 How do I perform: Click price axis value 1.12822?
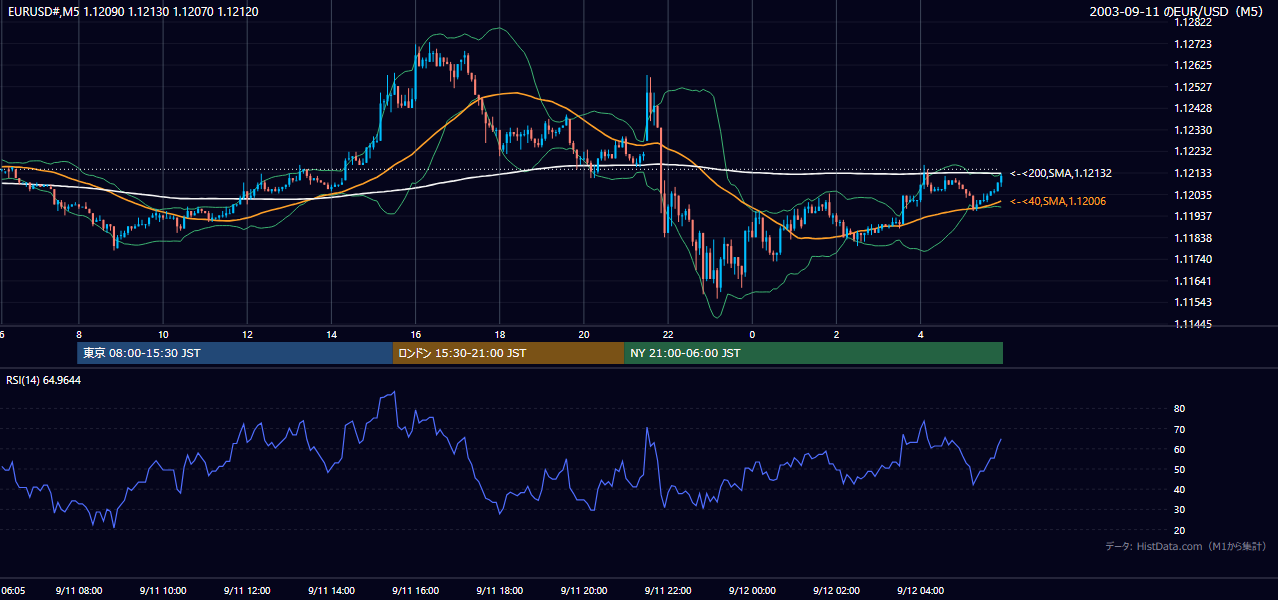[x=1193, y=22]
